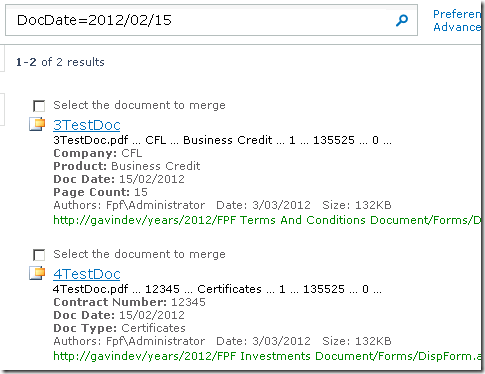Follow the FPF Terms And Conditions Document URL
Screen dimensions: 485x374
click(267, 220)
